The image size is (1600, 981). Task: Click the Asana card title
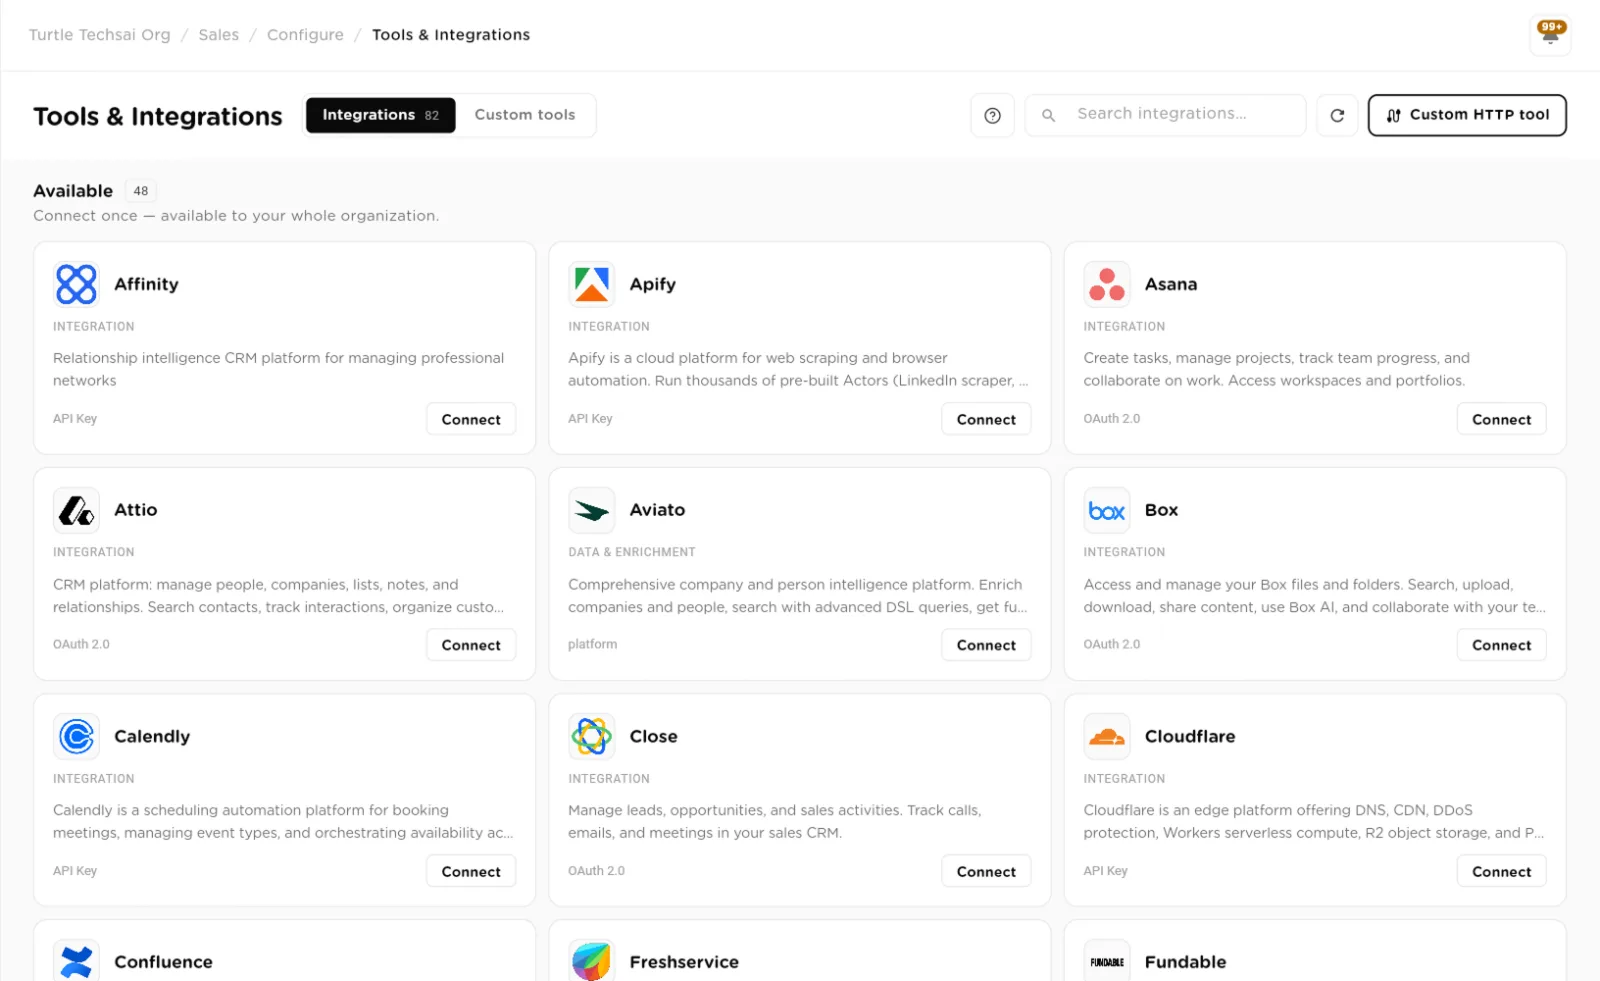(x=1171, y=284)
